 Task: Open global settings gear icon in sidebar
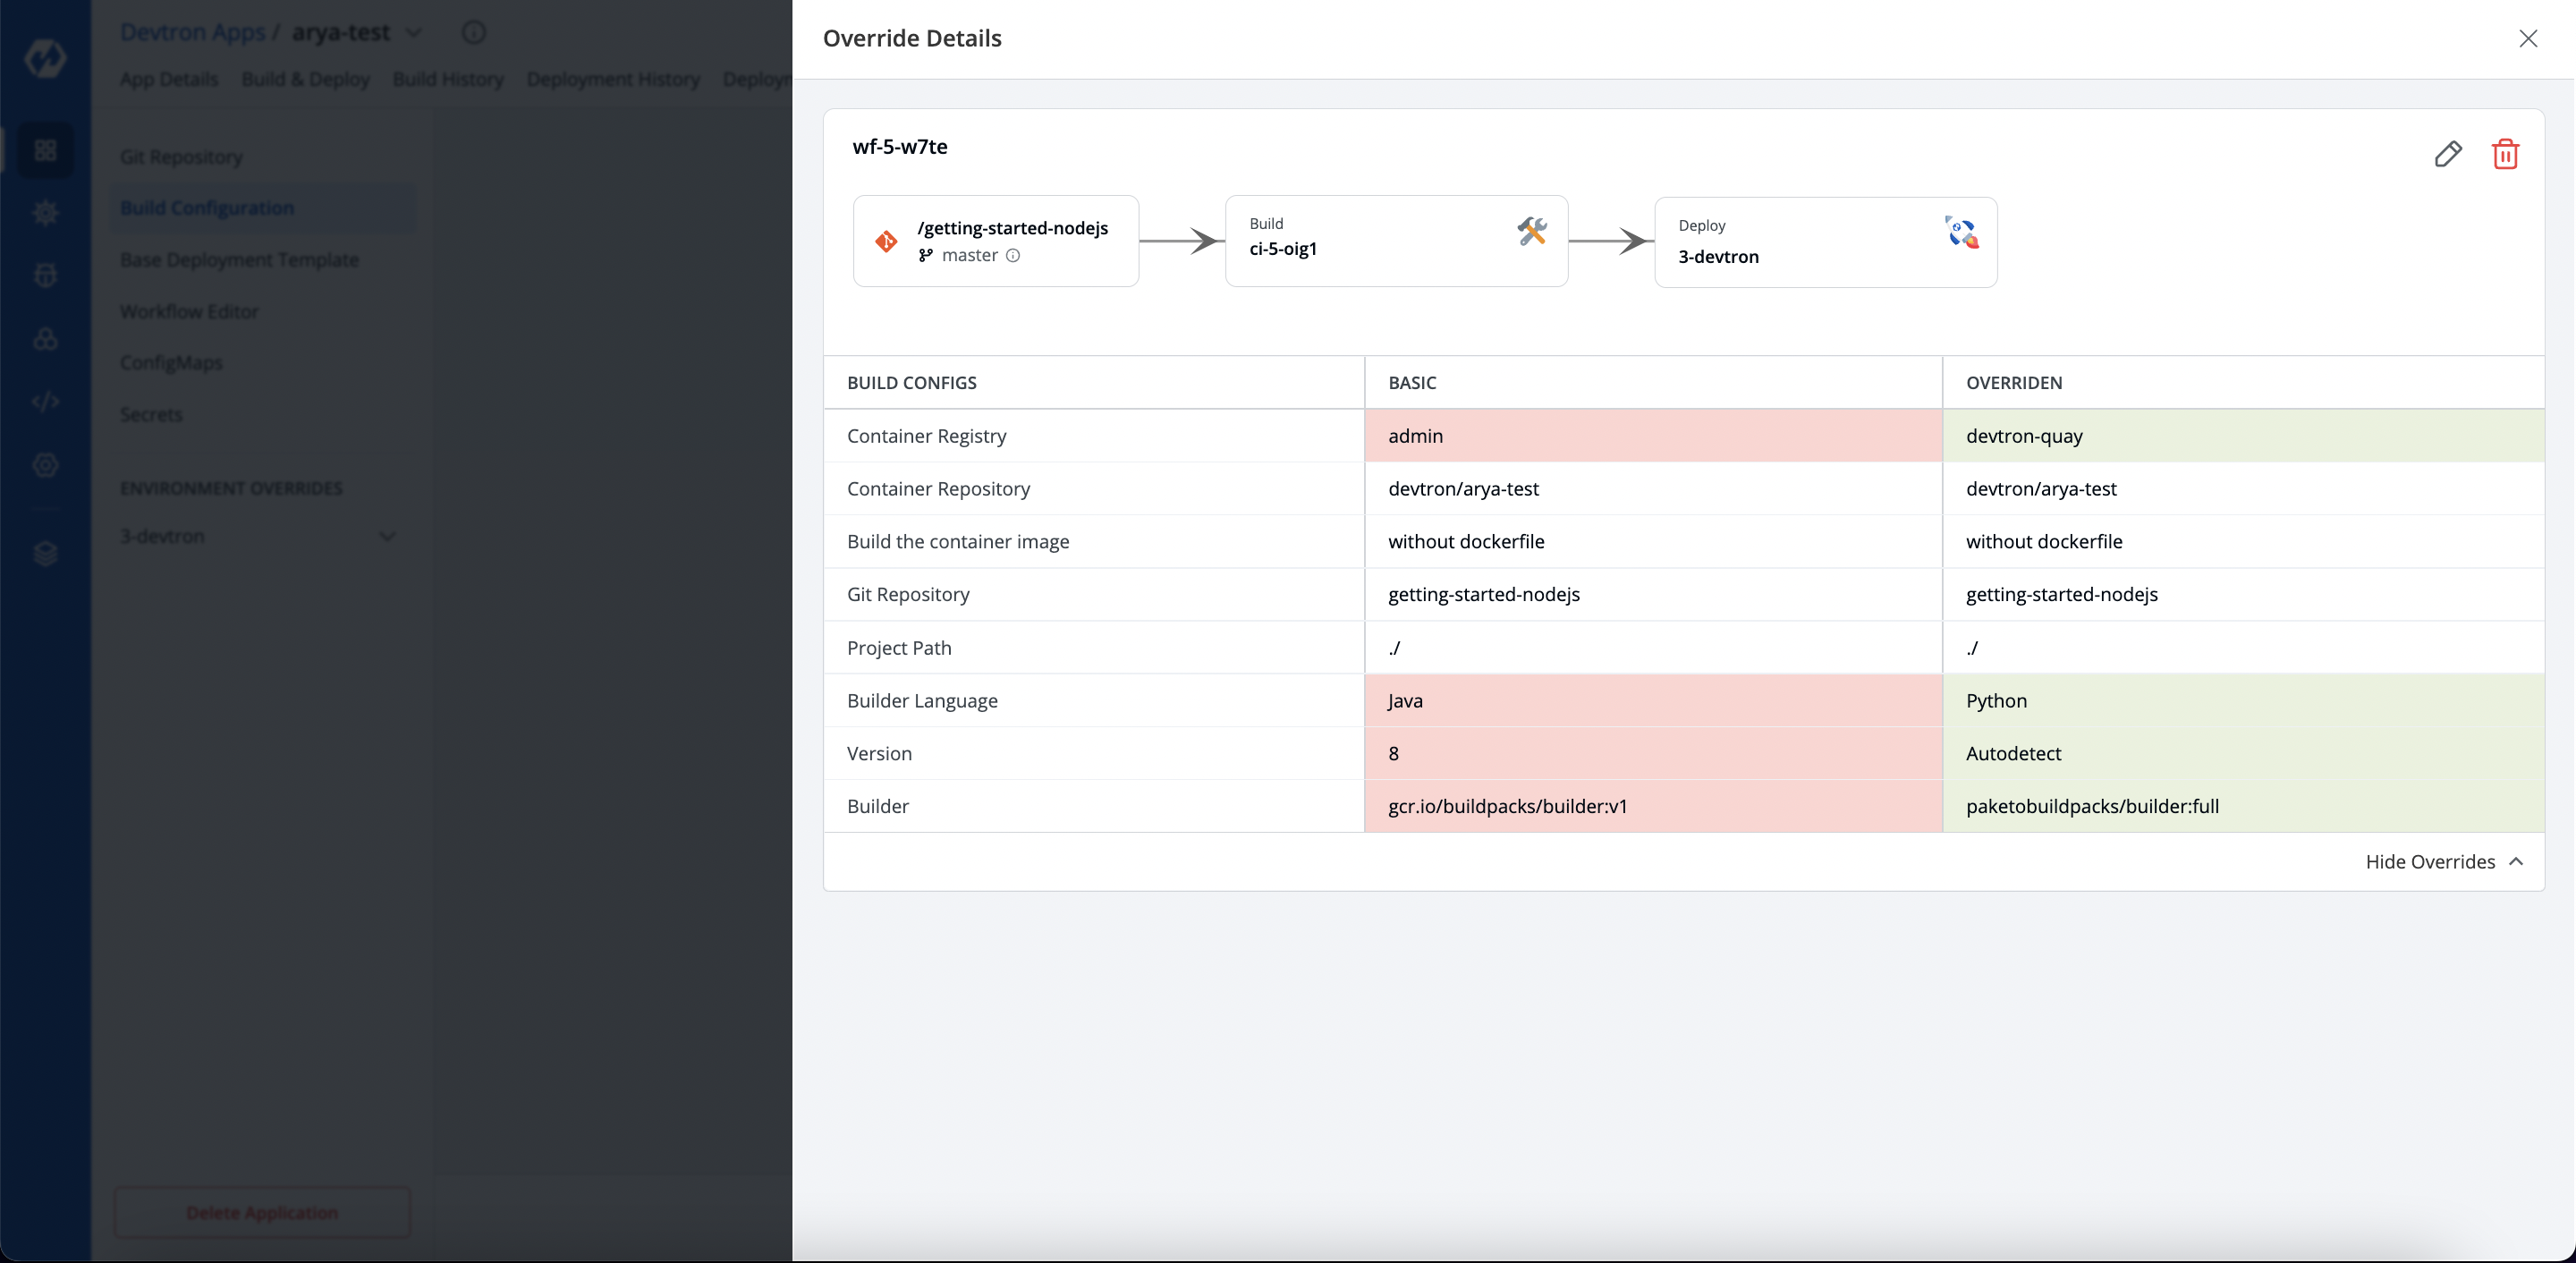click(45, 465)
